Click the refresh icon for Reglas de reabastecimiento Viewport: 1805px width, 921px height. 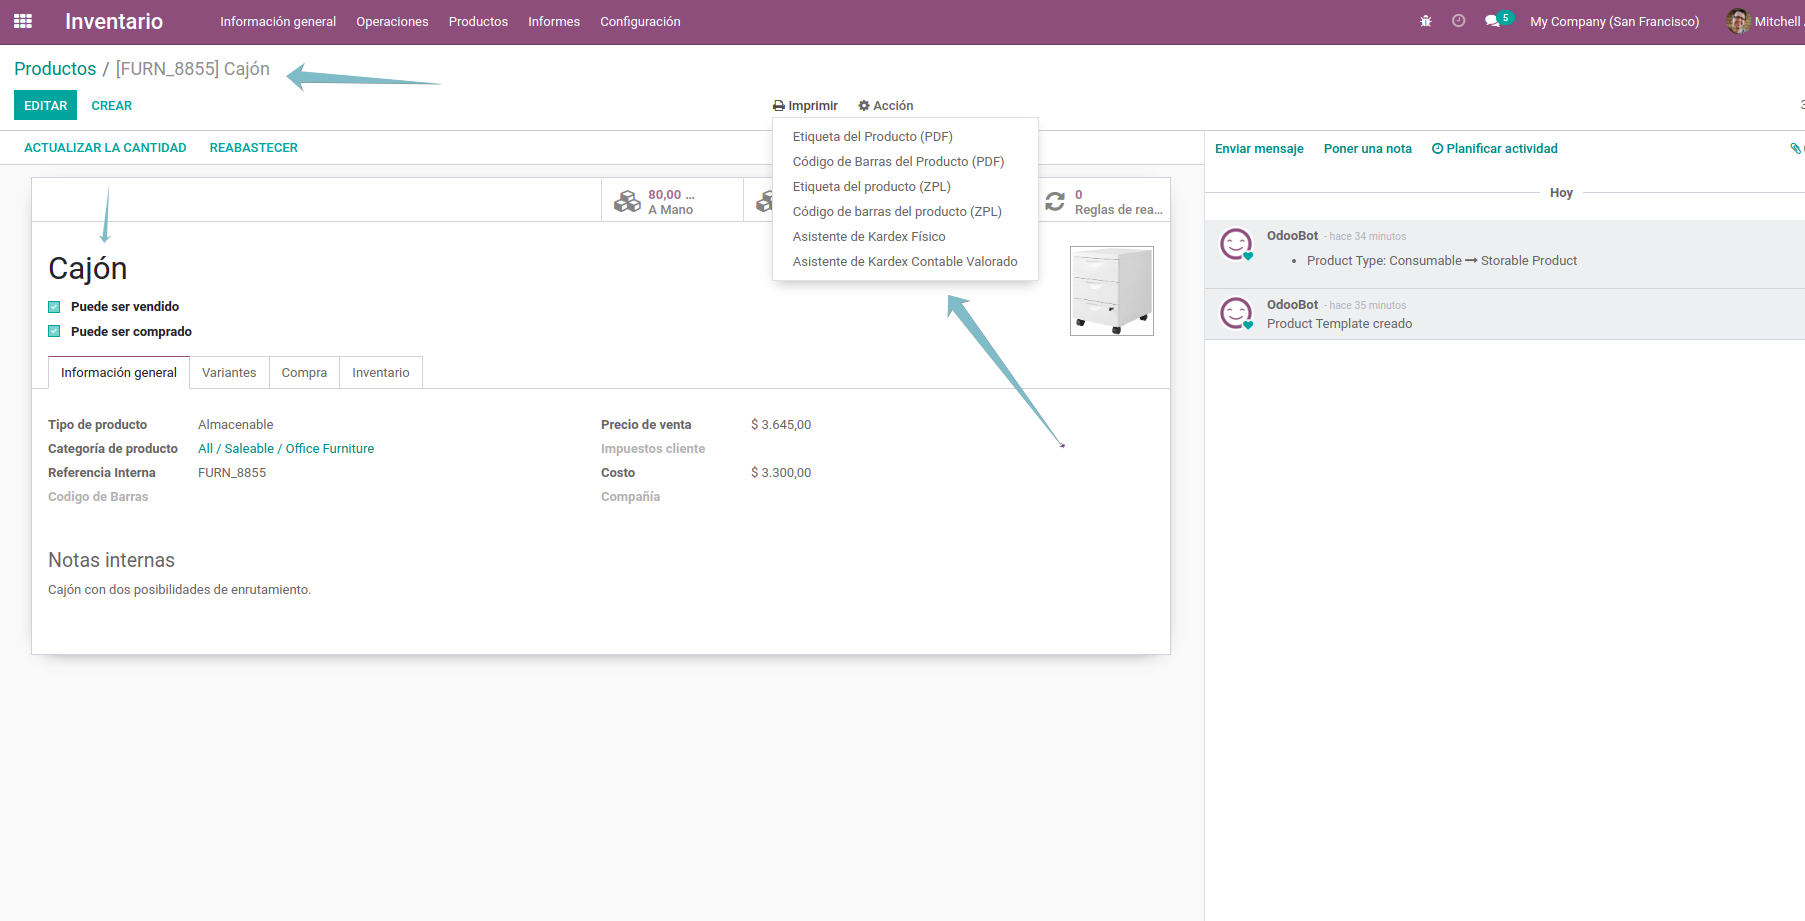1055,201
